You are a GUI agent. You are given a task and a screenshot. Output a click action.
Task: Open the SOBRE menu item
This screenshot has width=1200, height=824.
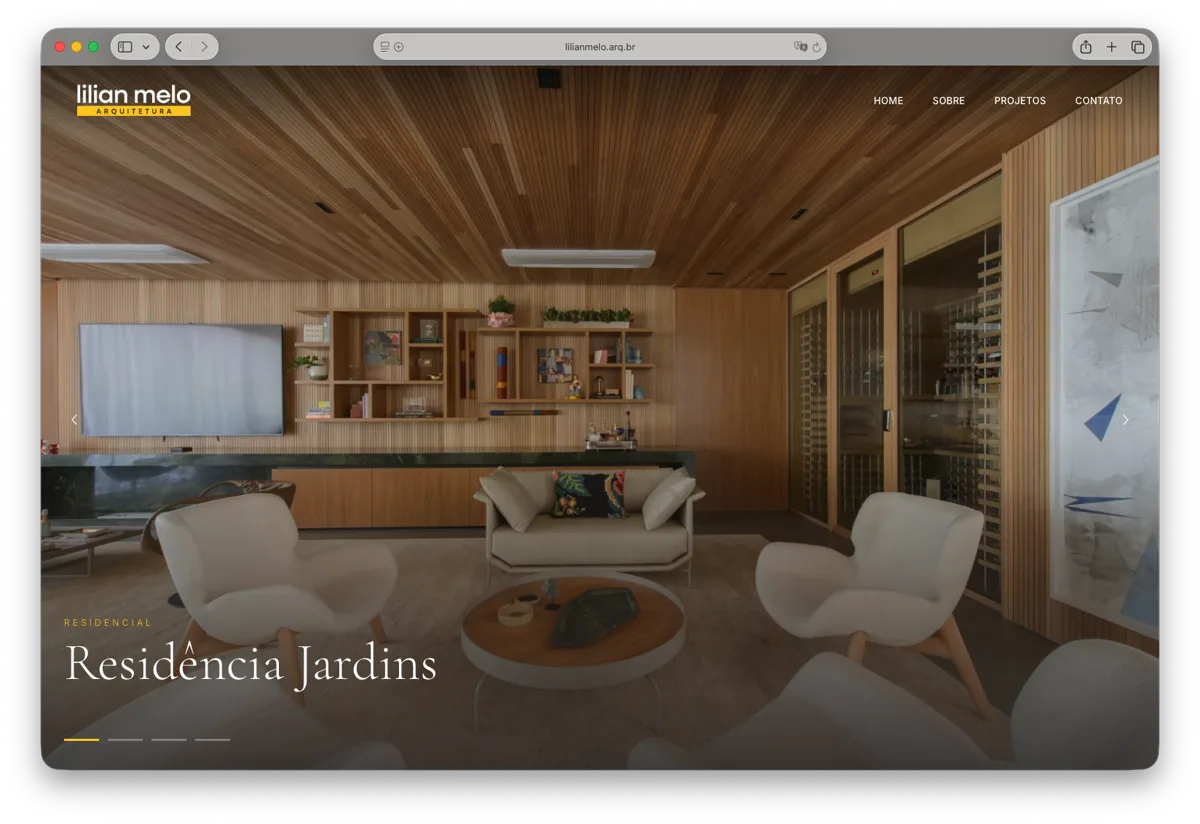click(948, 101)
